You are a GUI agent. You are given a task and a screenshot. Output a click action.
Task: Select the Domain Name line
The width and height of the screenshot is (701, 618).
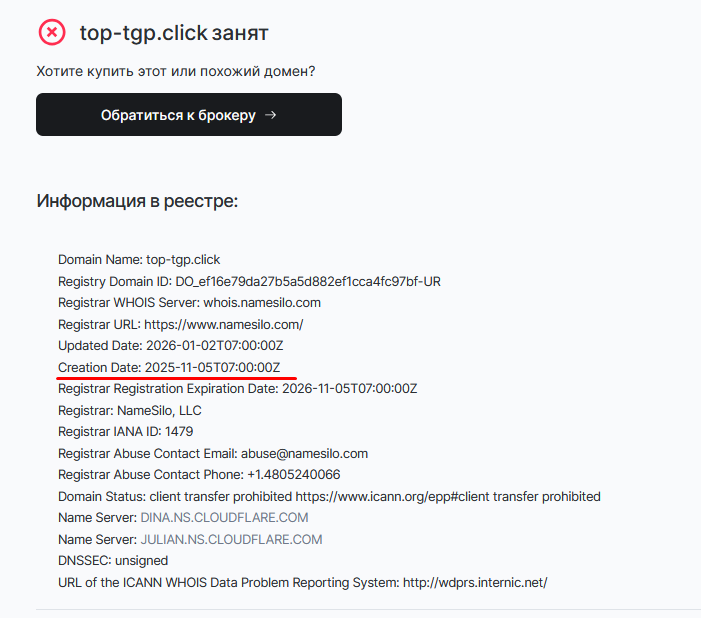139,260
